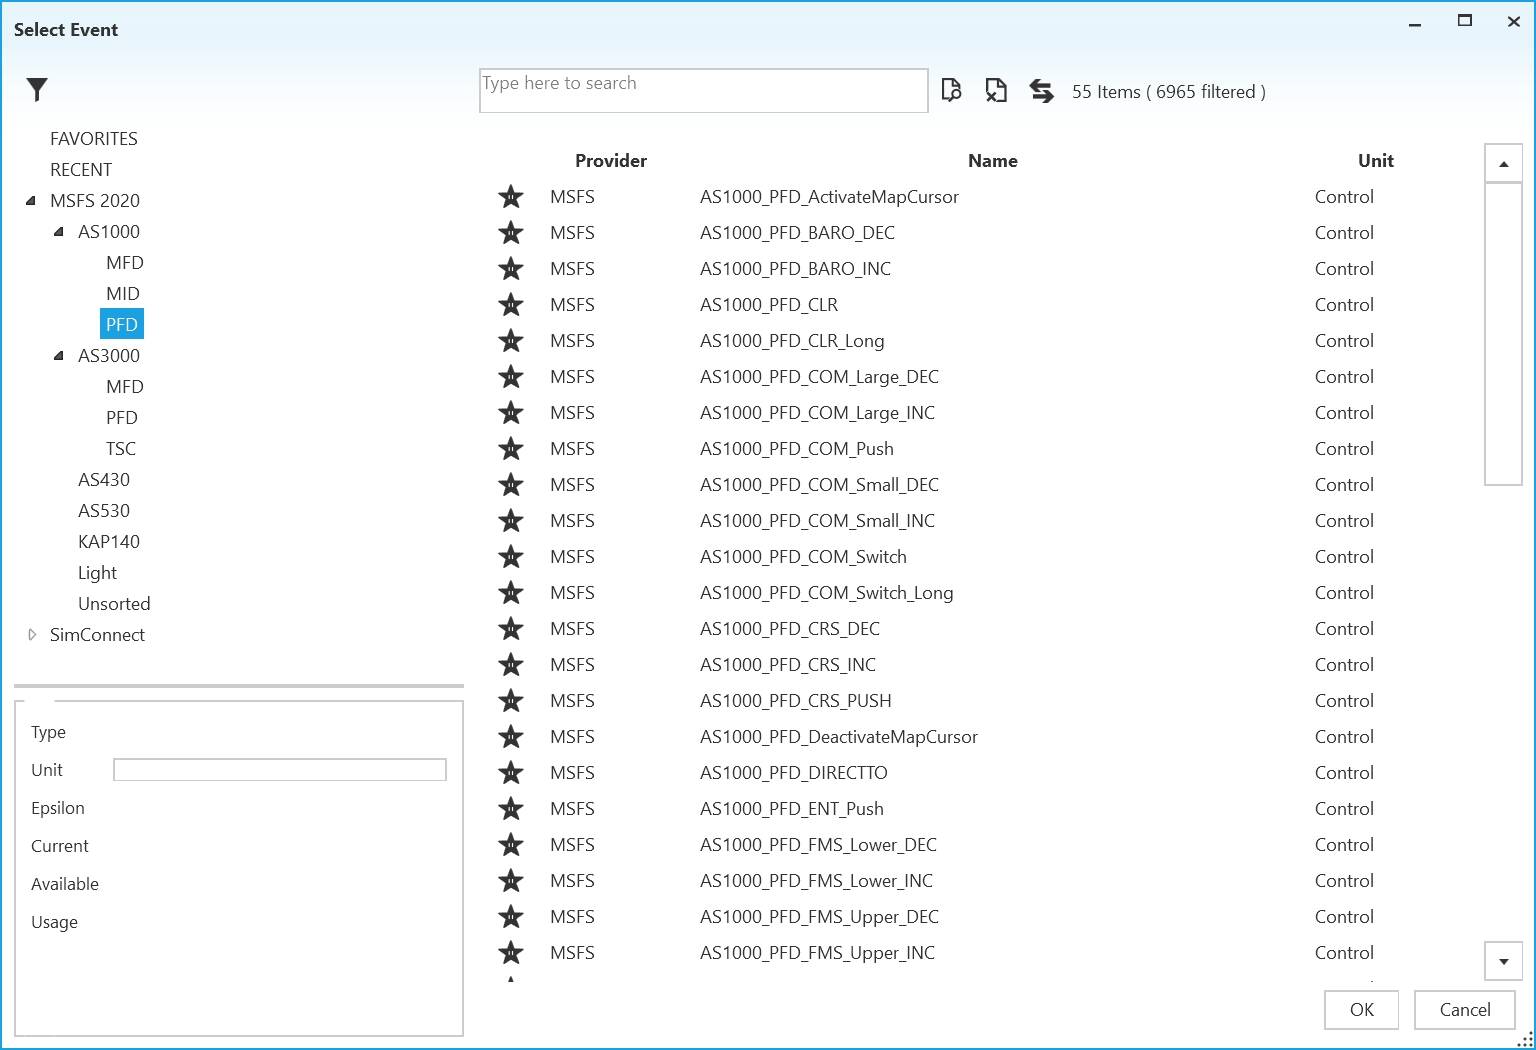
Task: Click the swap arrows icon in toolbar
Action: pos(1041,91)
